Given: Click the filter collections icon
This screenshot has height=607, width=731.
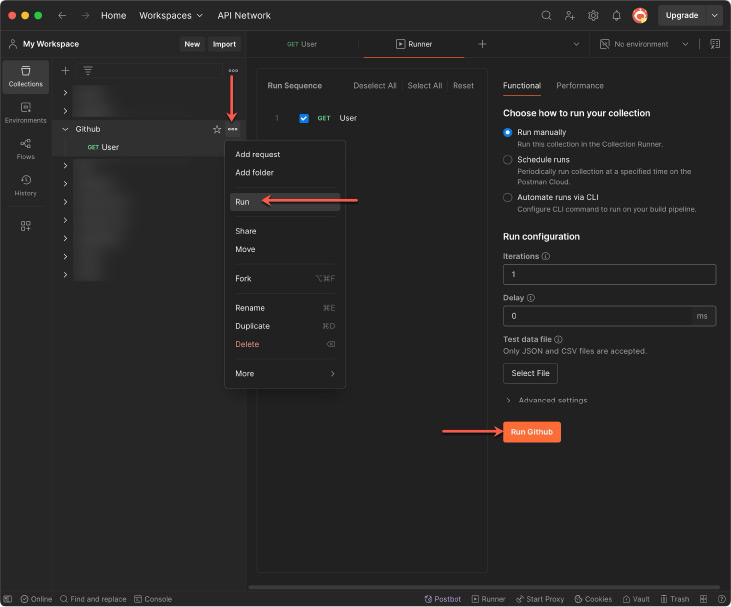Looking at the screenshot, I should (x=88, y=70).
